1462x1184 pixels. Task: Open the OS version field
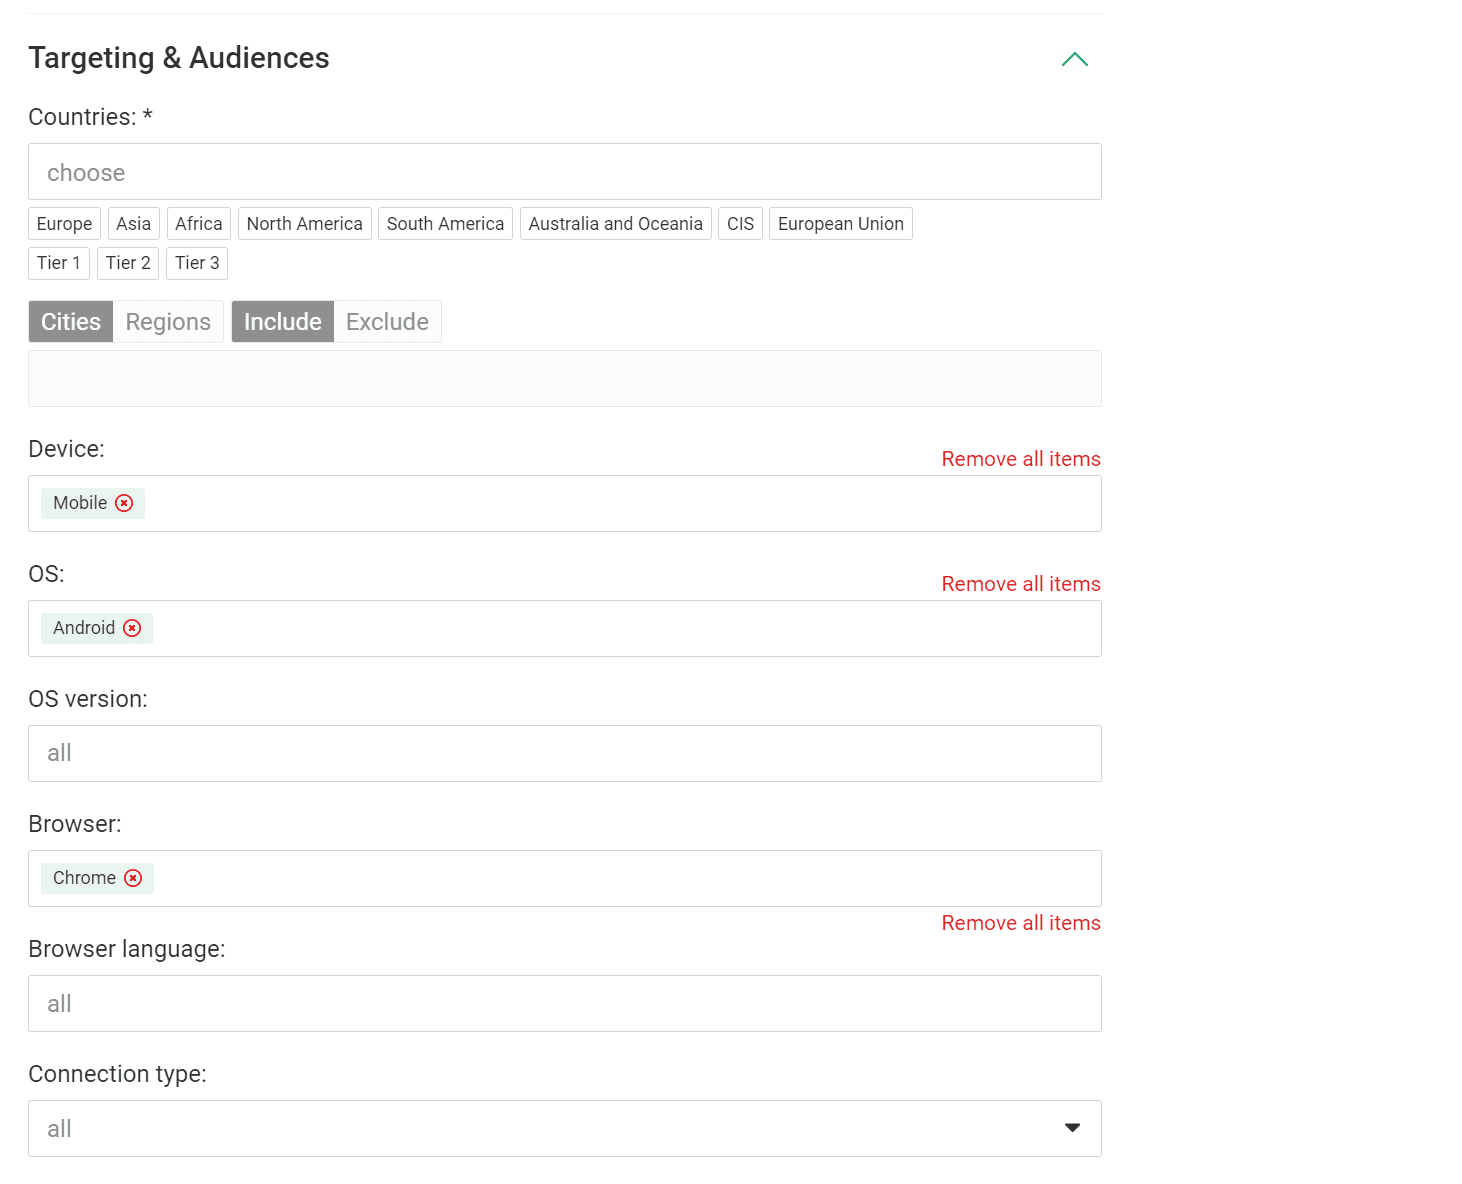click(565, 753)
